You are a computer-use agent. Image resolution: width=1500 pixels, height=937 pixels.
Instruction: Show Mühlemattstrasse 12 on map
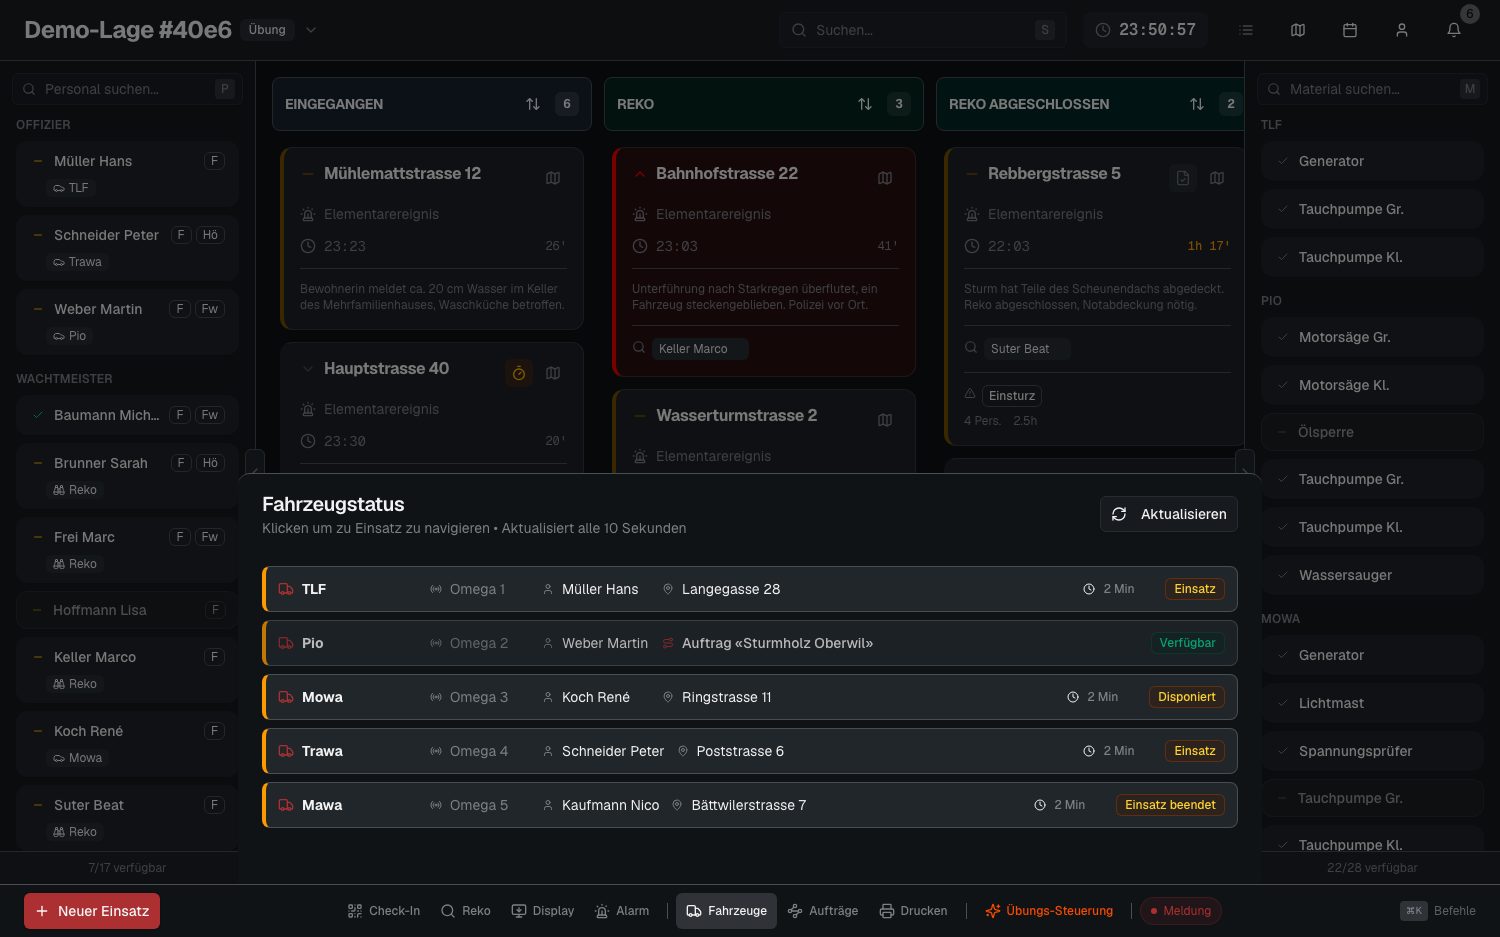click(553, 178)
